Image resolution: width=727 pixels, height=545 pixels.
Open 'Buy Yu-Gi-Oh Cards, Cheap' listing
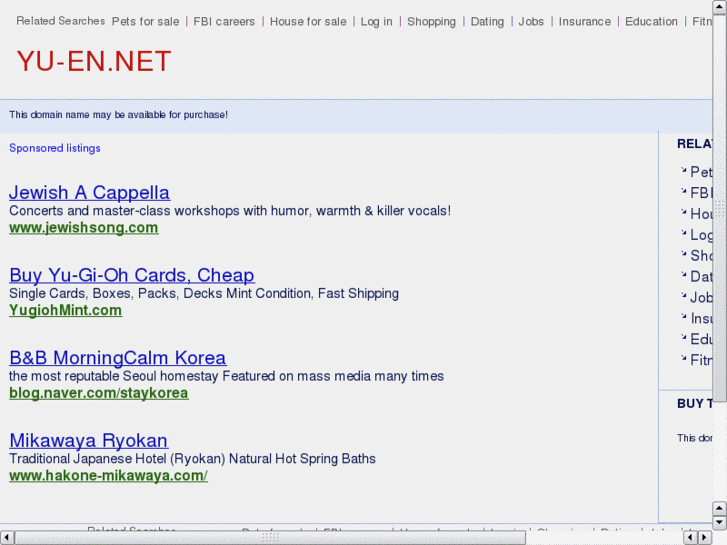pos(132,275)
